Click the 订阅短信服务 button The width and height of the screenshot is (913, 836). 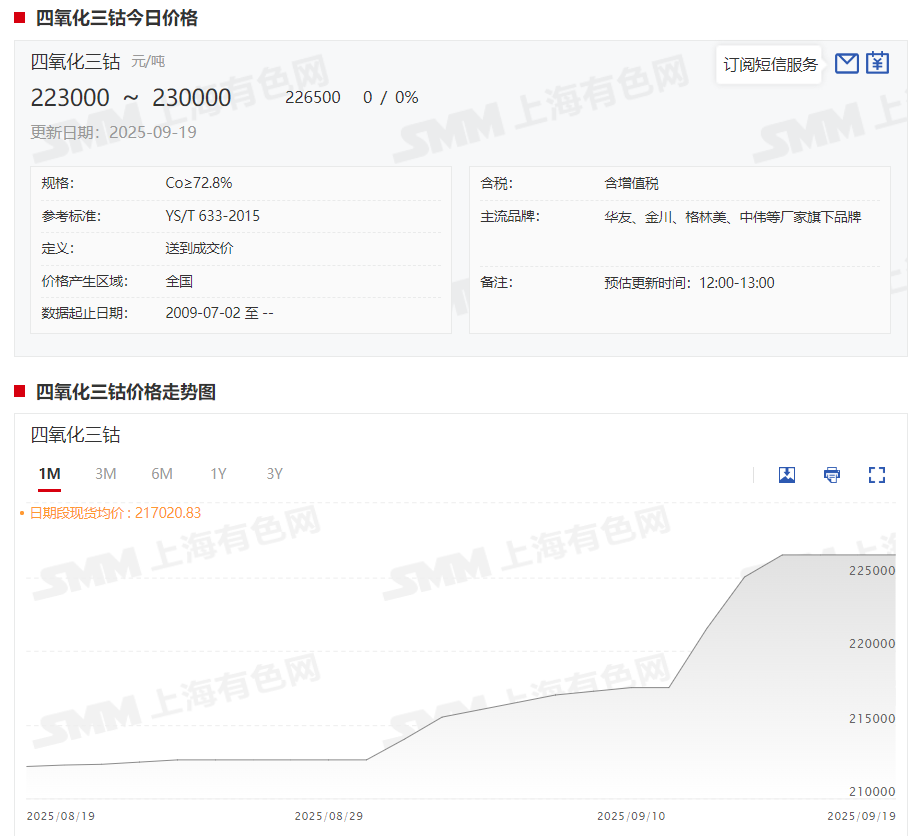point(770,65)
